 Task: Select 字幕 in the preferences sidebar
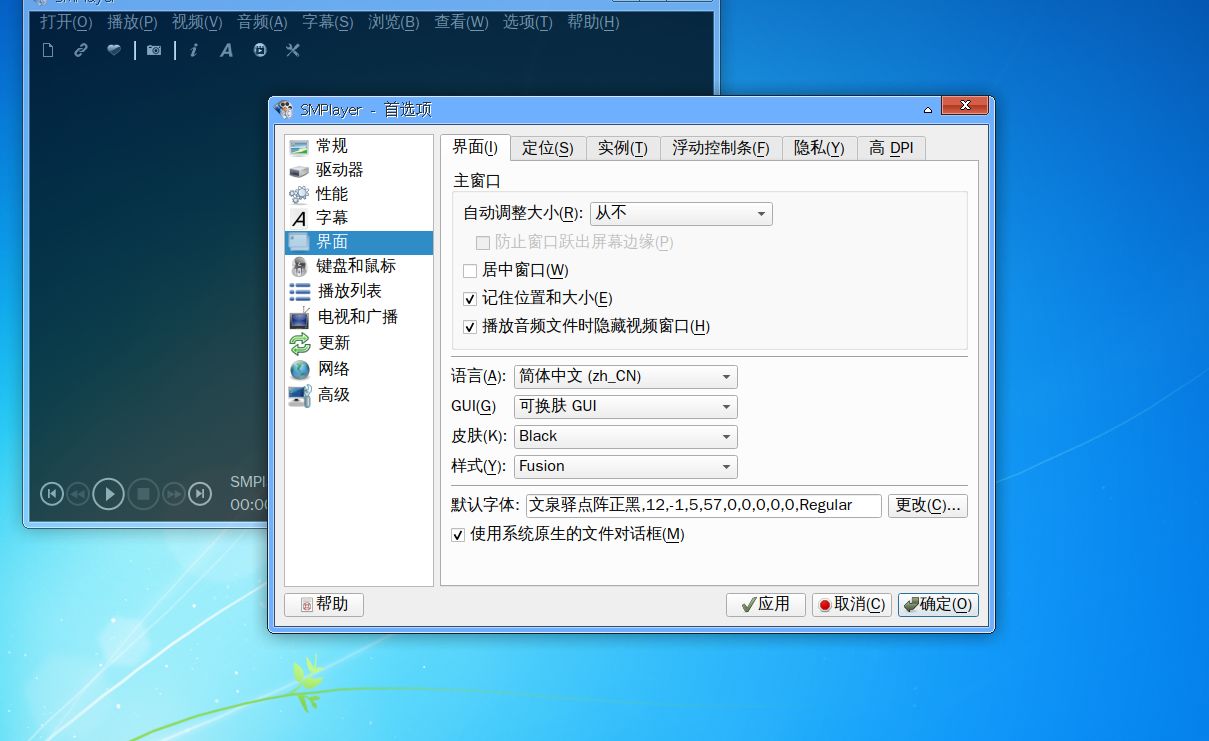pyautogui.click(x=359, y=218)
